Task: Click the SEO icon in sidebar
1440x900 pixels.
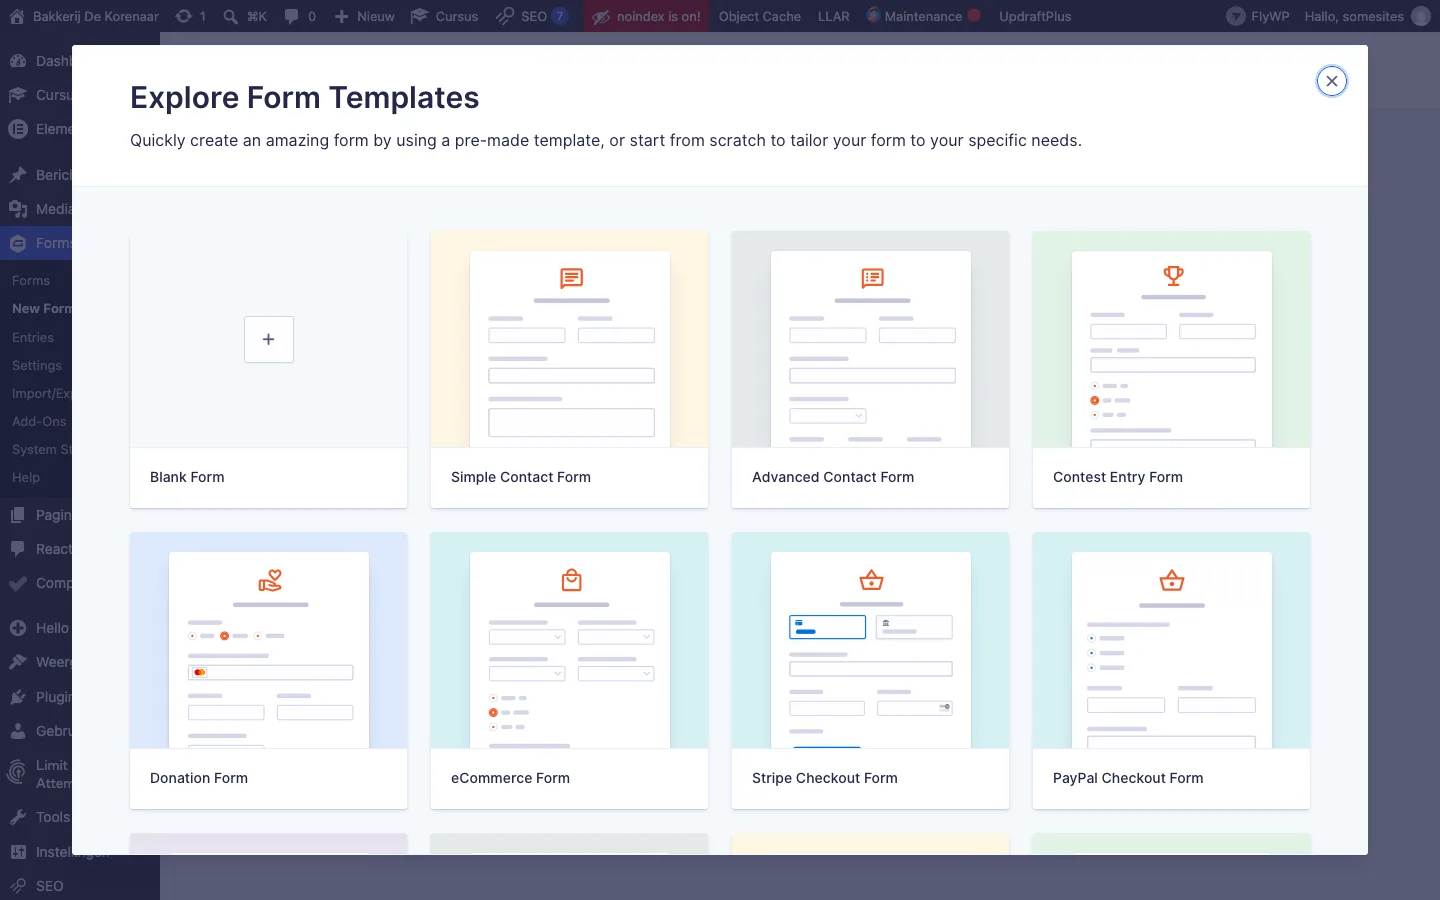Action: click(17, 886)
